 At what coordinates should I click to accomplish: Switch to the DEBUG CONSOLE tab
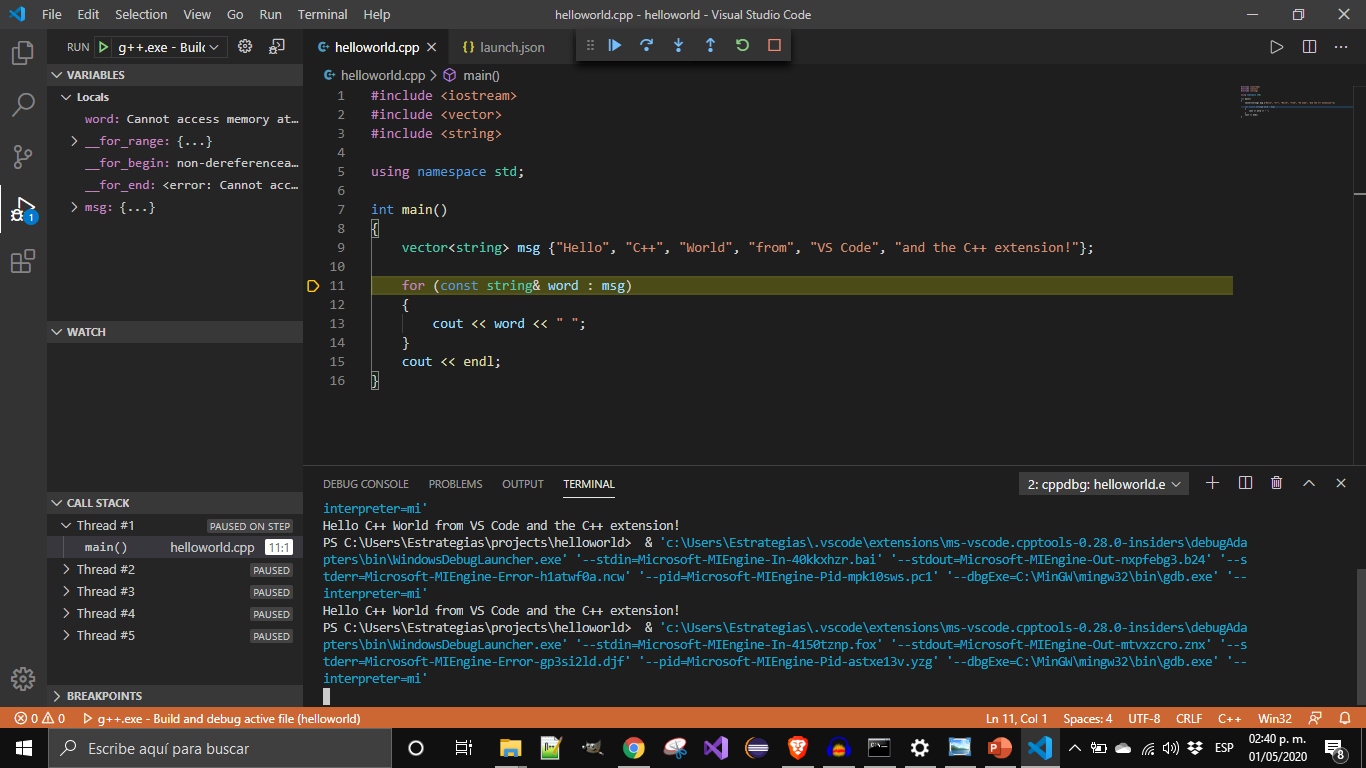tap(366, 483)
